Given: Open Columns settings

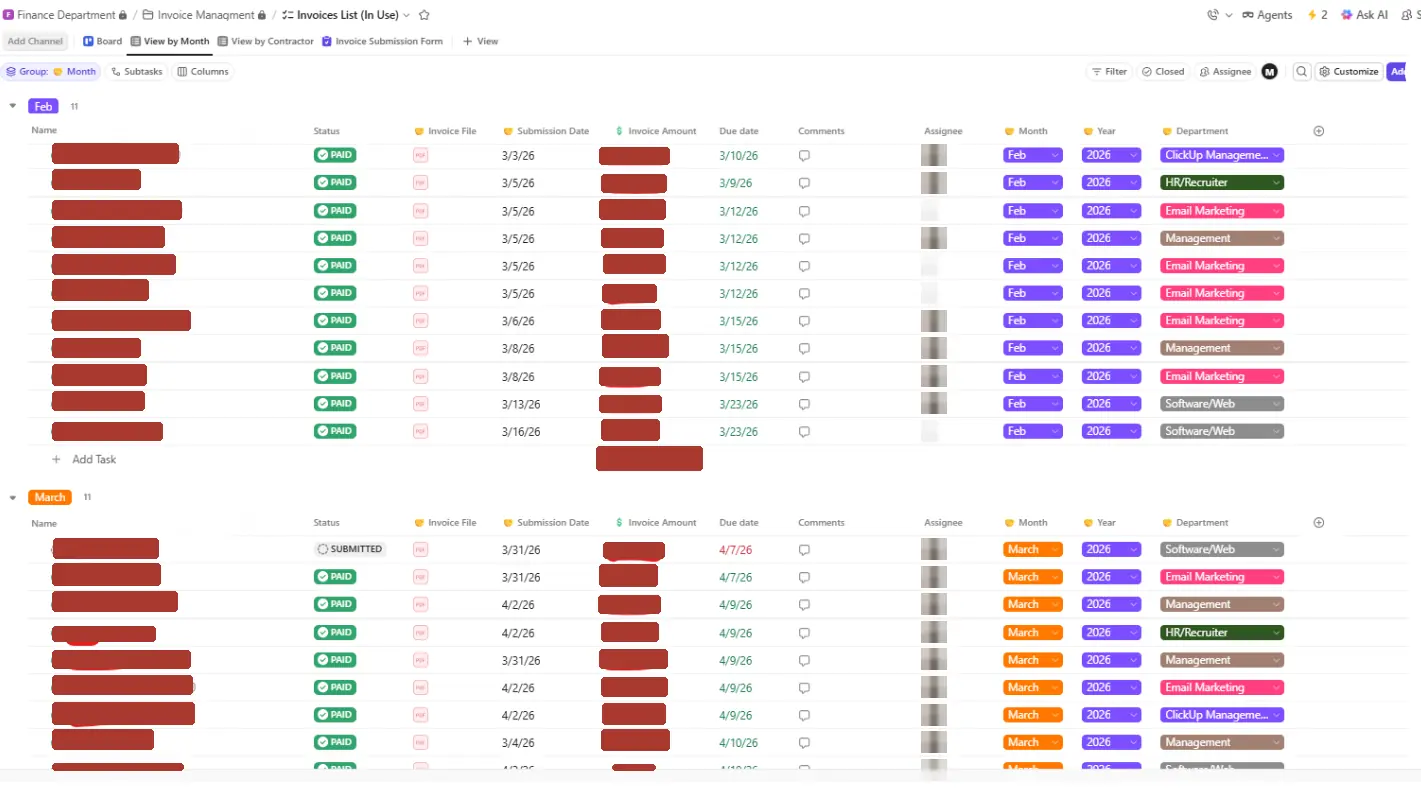Looking at the screenshot, I should pyautogui.click(x=203, y=72).
